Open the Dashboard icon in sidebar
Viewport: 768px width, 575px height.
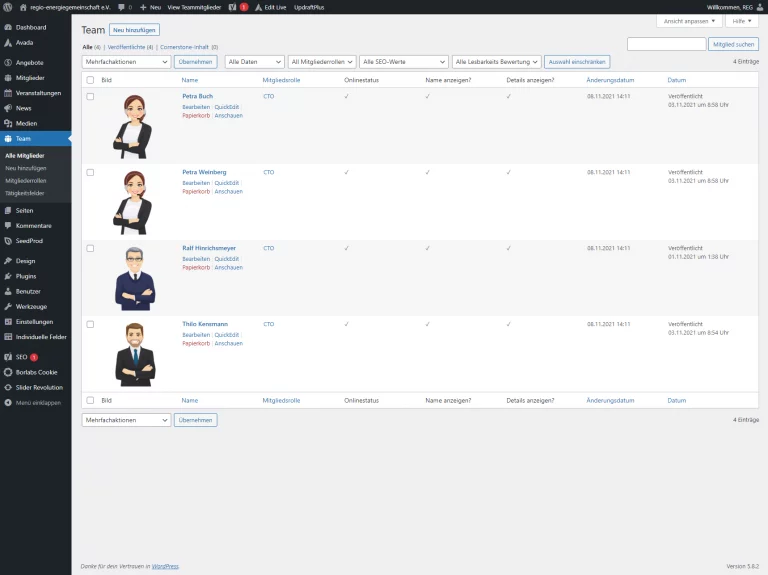pyautogui.click(x=8, y=27)
